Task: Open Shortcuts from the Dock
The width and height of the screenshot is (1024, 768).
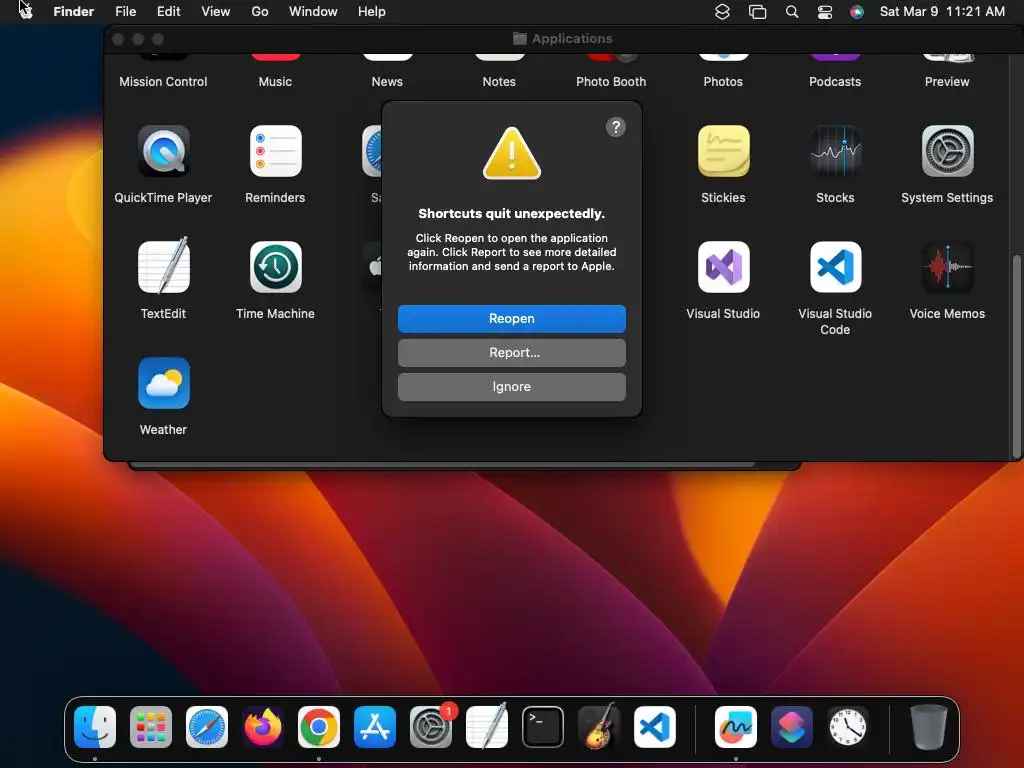Action: [x=792, y=727]
